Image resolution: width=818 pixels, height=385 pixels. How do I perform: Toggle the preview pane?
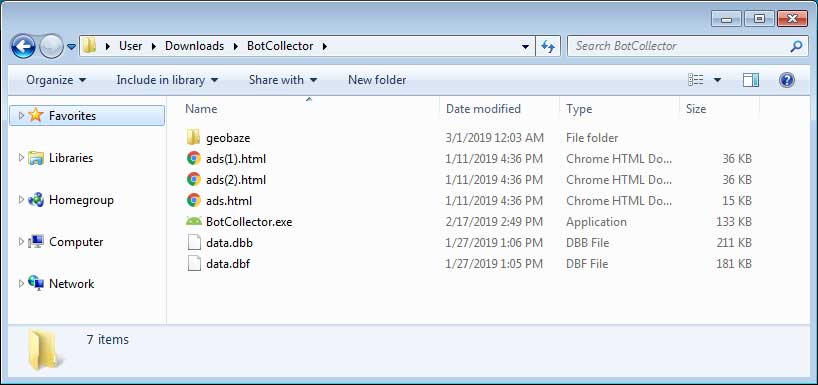click(751, 80)
